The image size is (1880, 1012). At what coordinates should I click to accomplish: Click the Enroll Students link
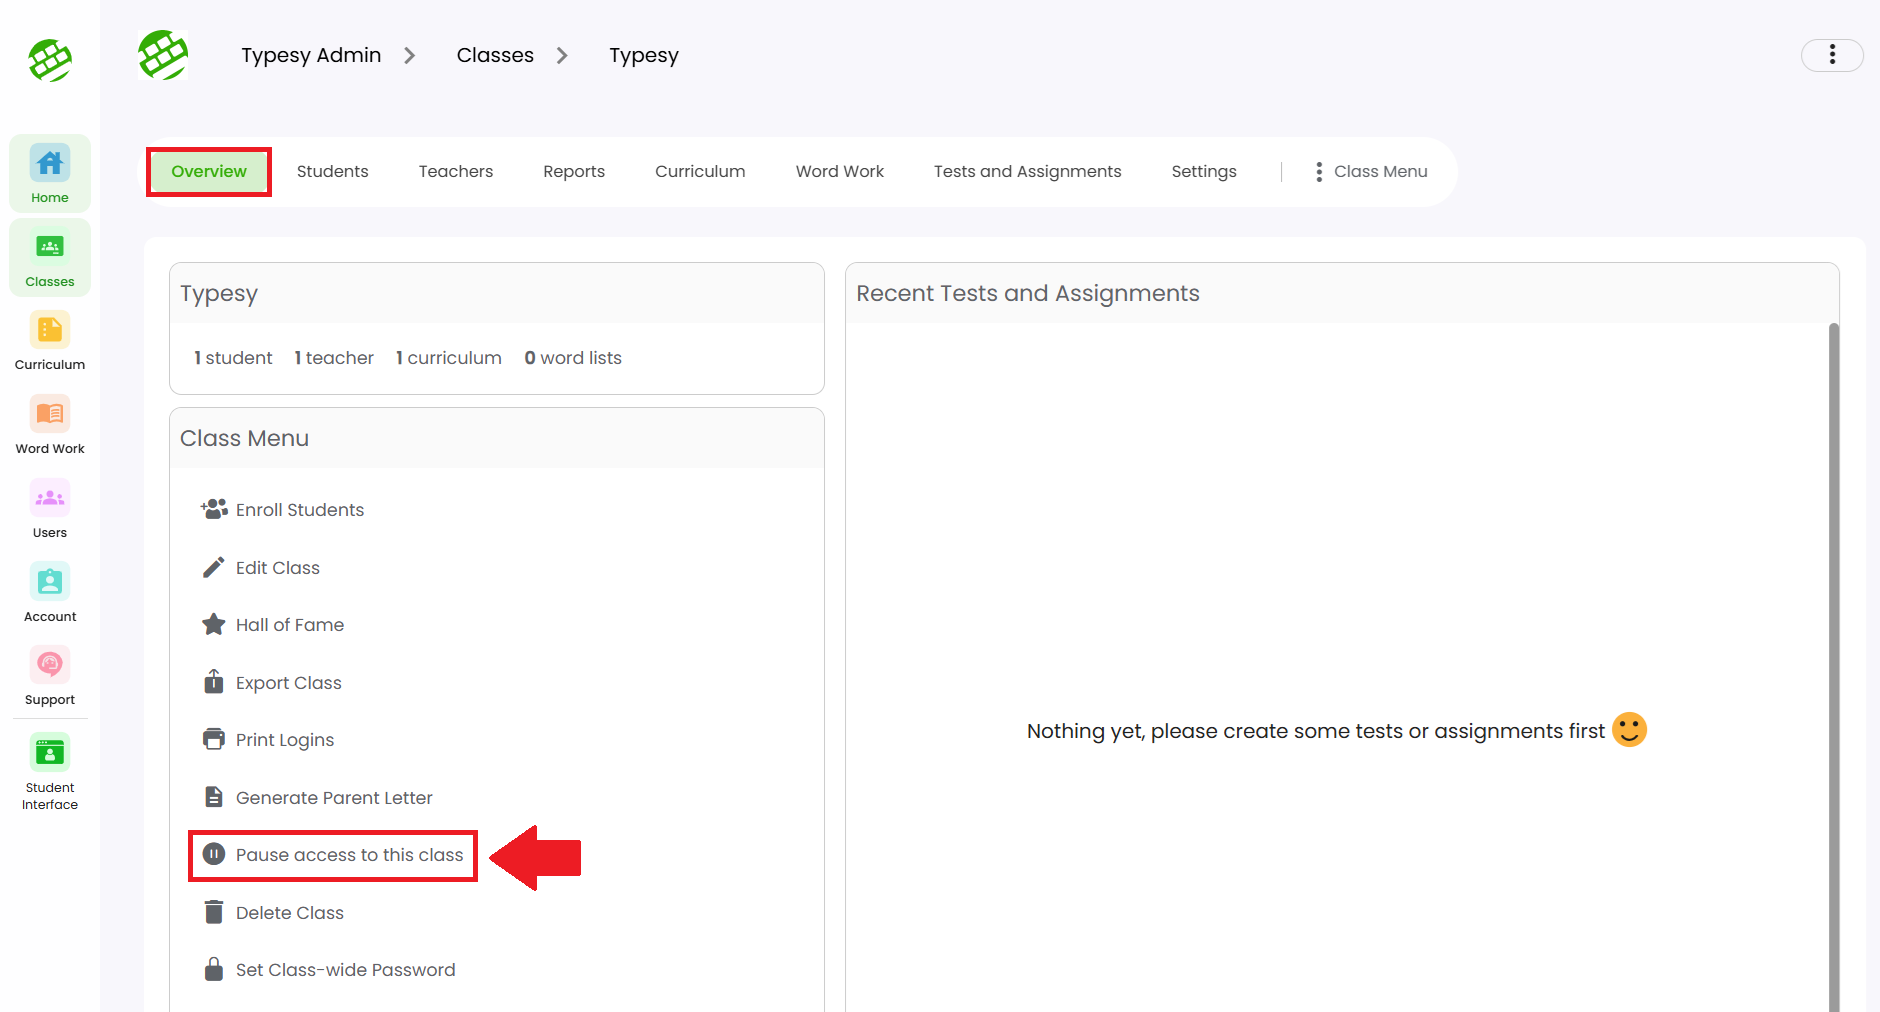click(x=300, y=509)
